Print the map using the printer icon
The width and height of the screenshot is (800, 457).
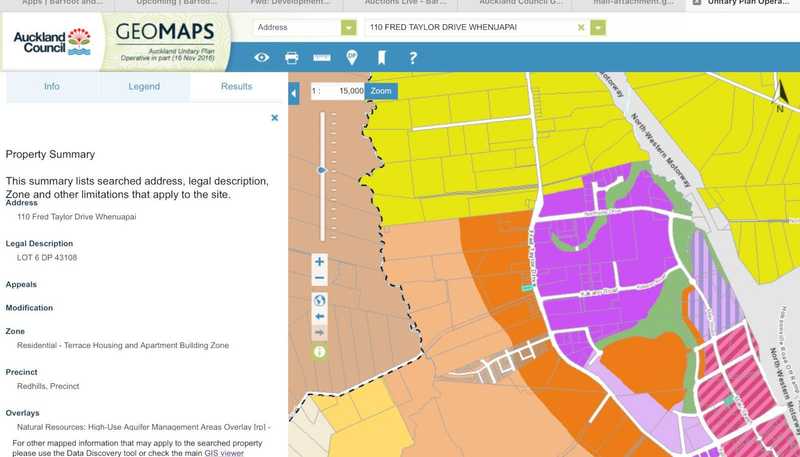tap(292, 58)
